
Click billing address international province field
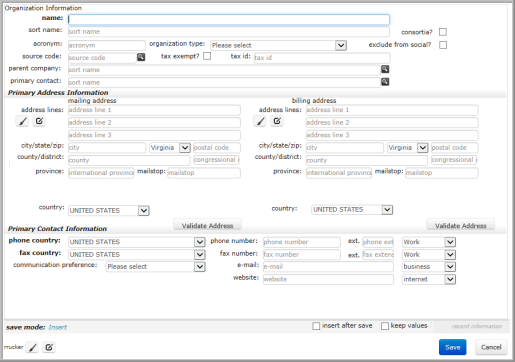(x=339, y=173)
